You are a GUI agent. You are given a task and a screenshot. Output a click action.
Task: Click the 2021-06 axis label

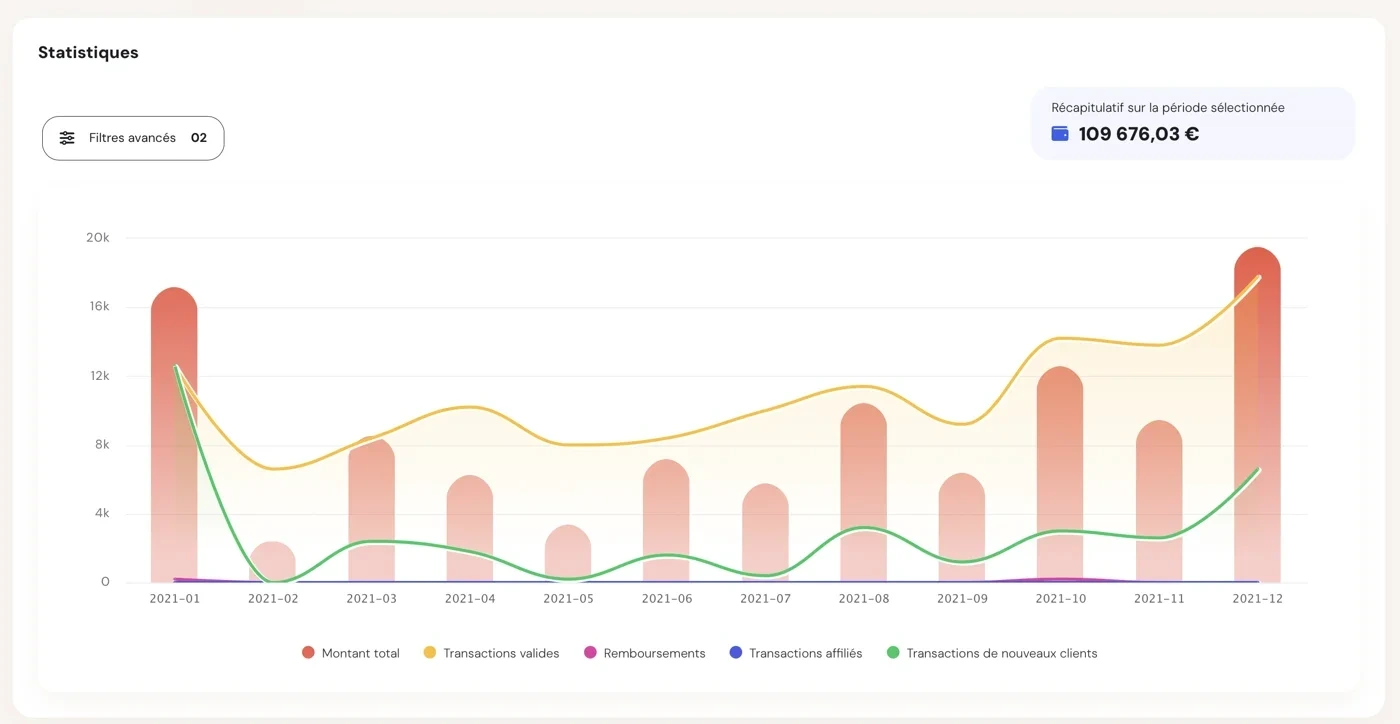[667, 599]
